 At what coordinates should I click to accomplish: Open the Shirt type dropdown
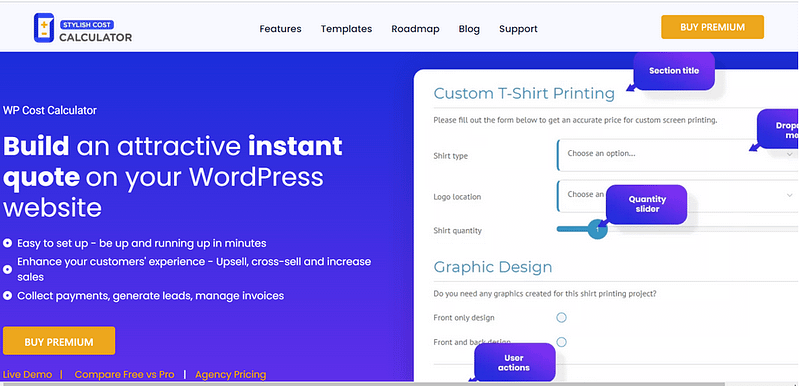678,155
